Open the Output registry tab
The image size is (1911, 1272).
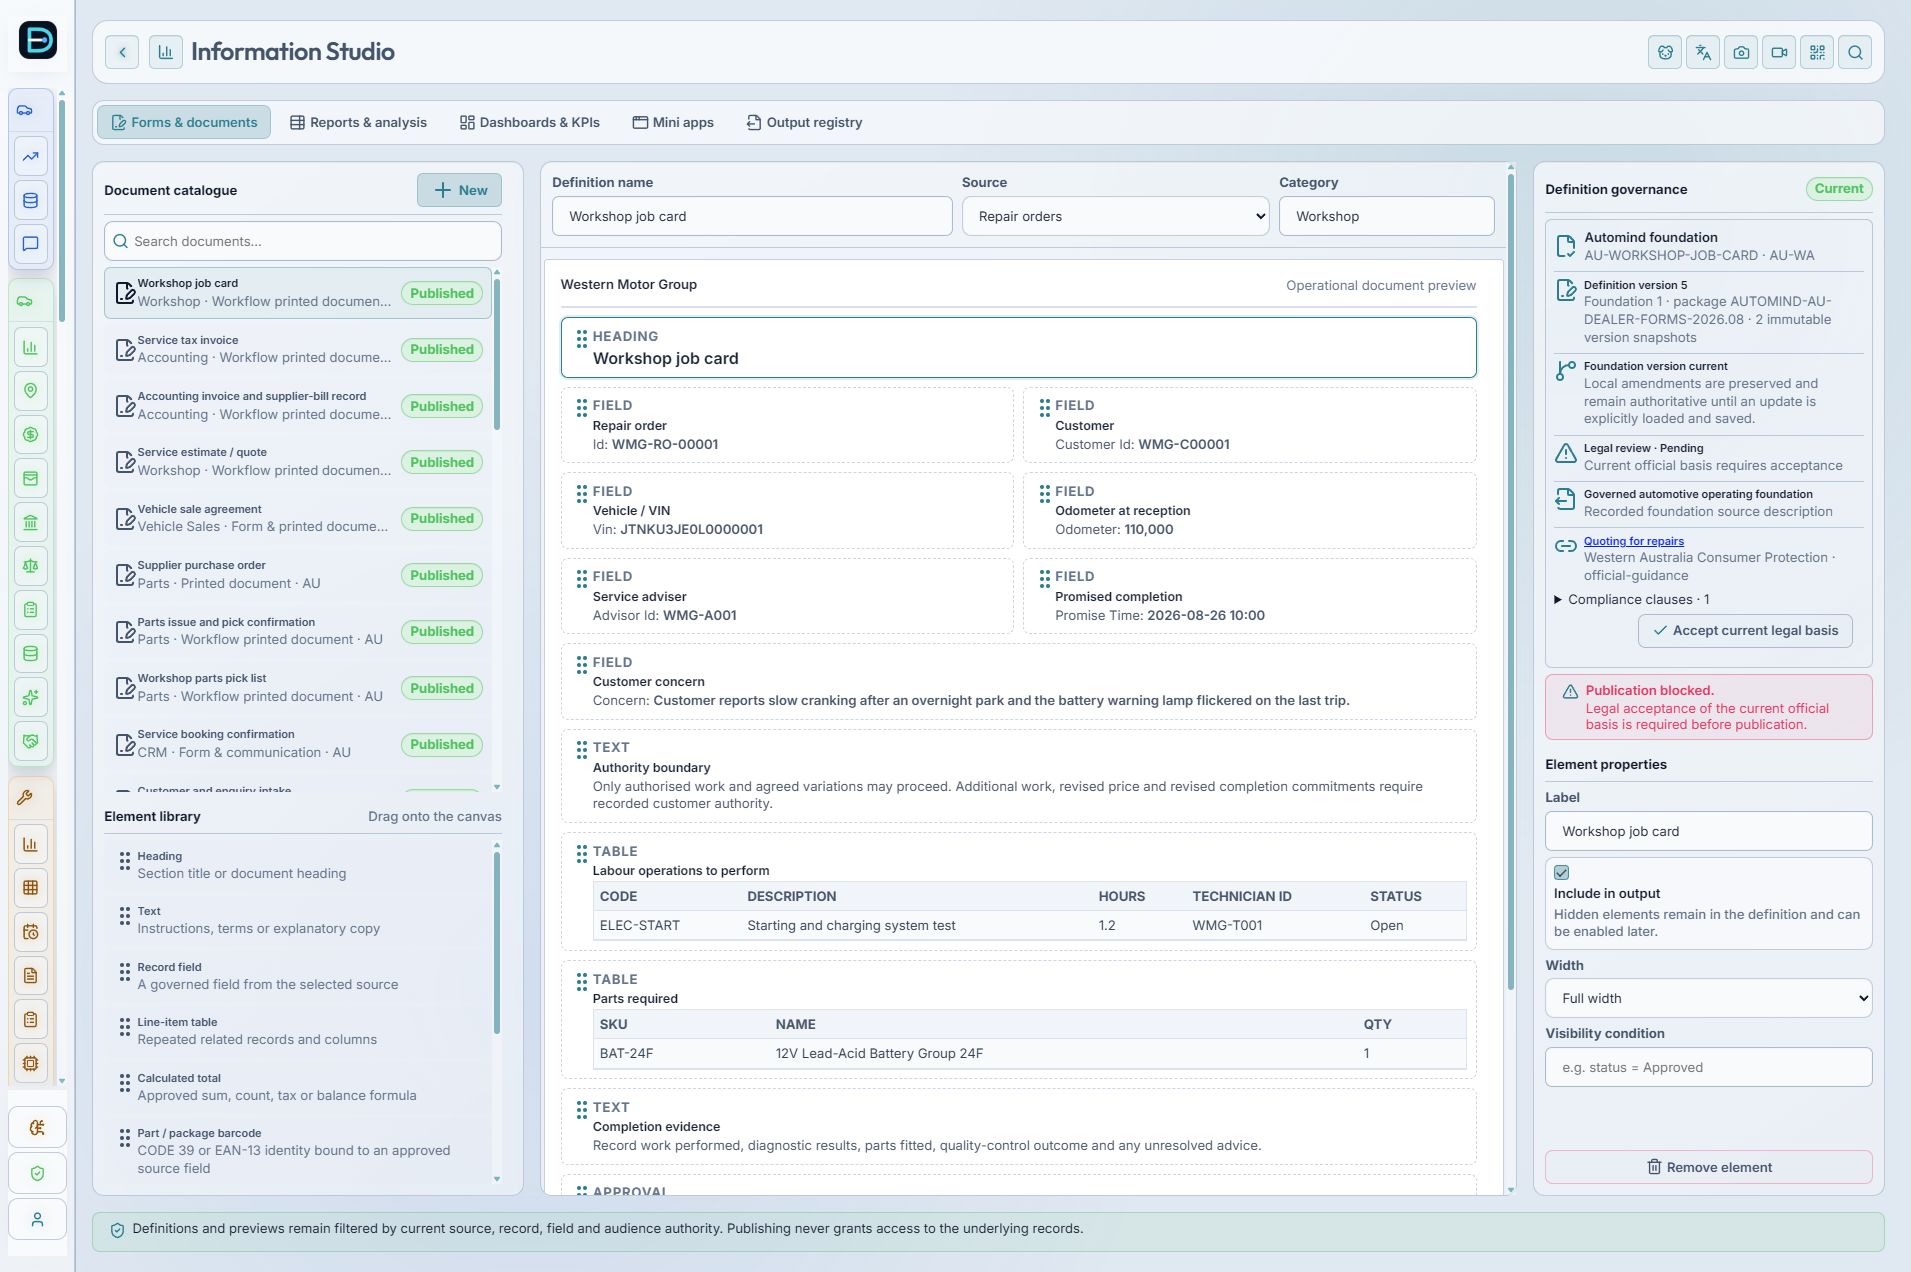coord(804,122)
